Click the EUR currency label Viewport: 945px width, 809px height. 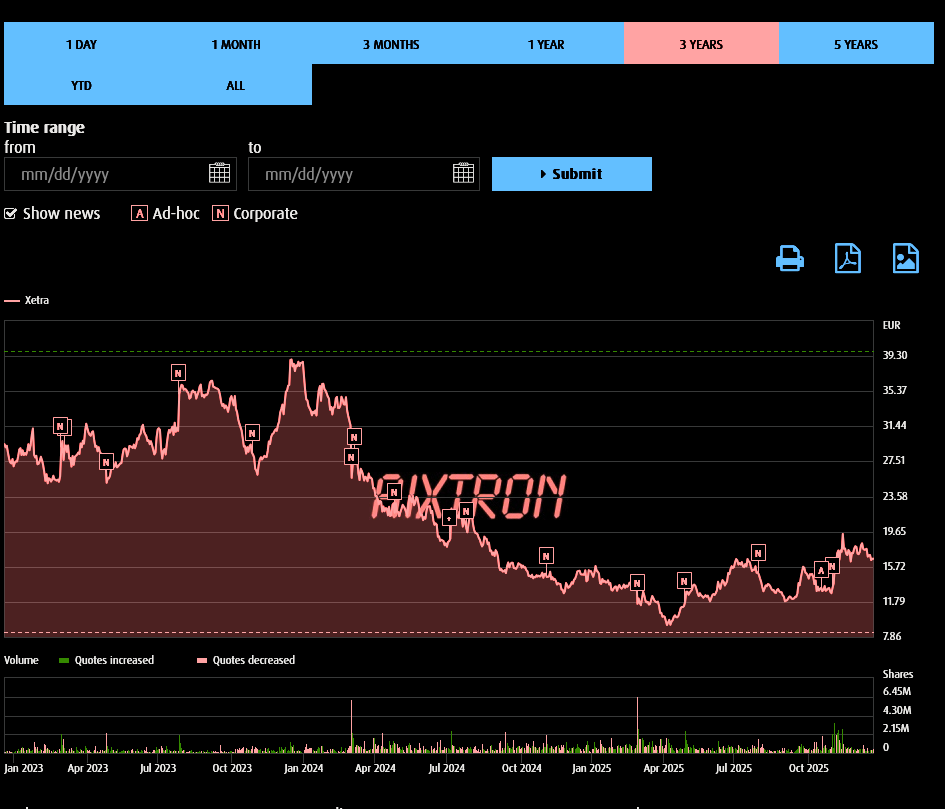[x=891, y=325]
